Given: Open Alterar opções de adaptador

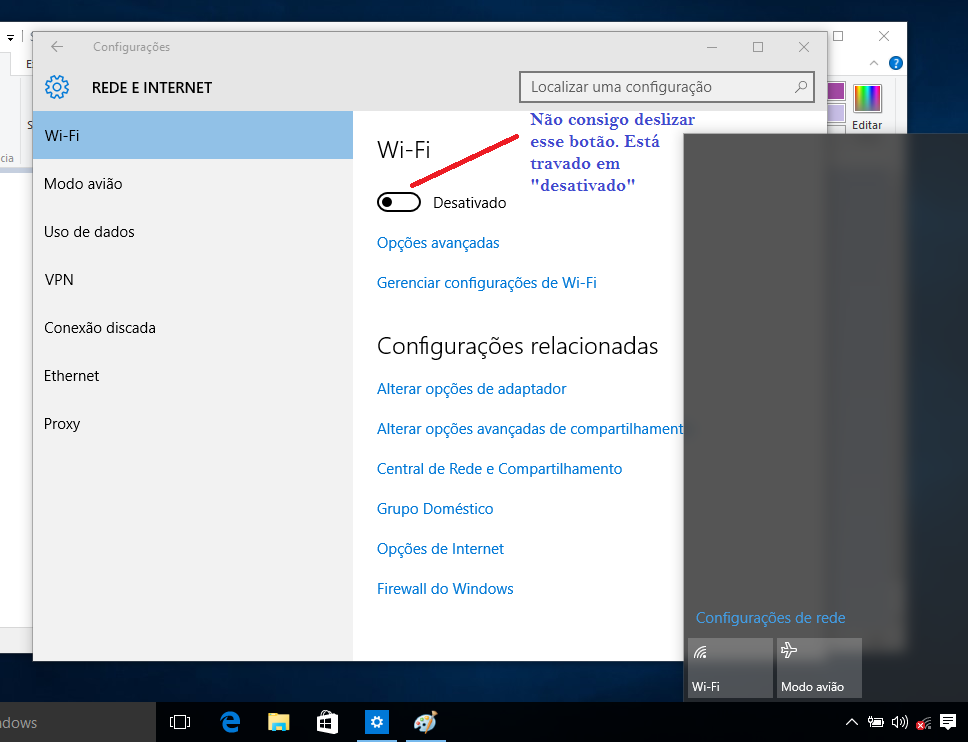Looking at the screenshot, I should (x=471, y=389).
